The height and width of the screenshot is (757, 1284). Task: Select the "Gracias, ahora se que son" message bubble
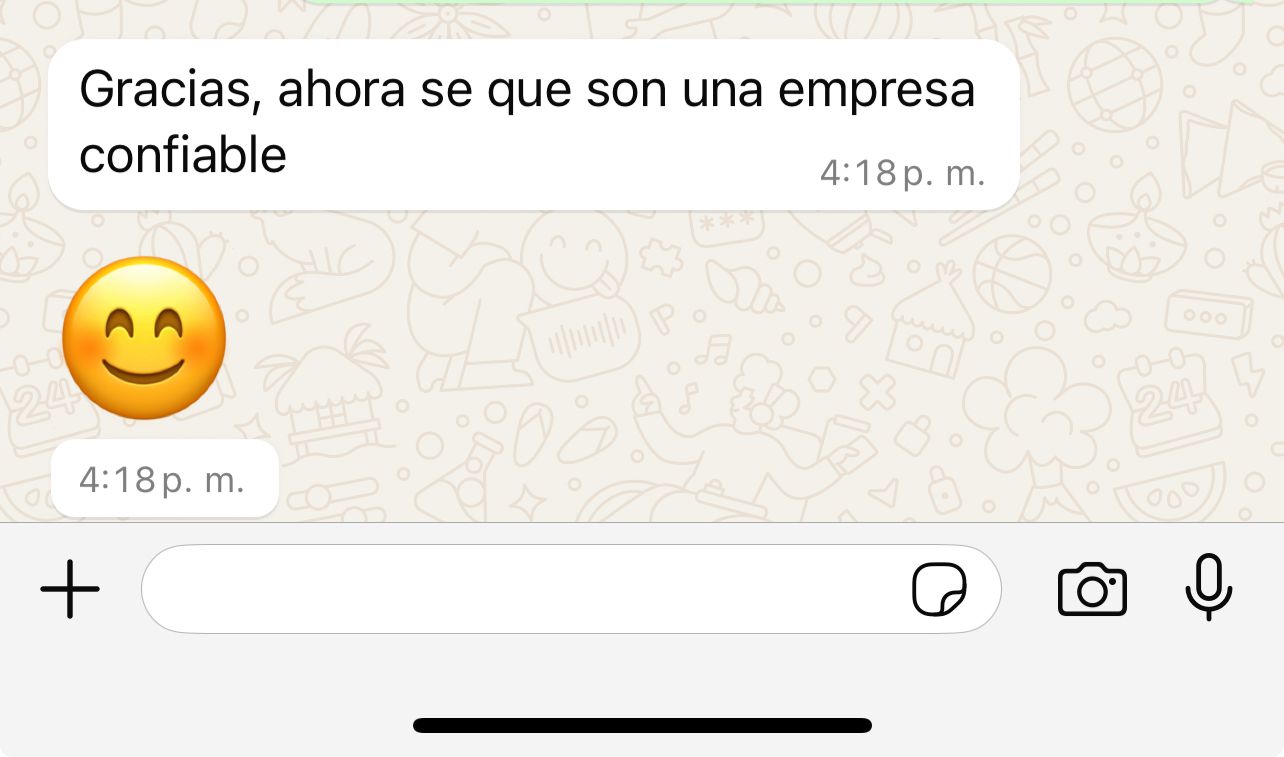tap(534, 125)
